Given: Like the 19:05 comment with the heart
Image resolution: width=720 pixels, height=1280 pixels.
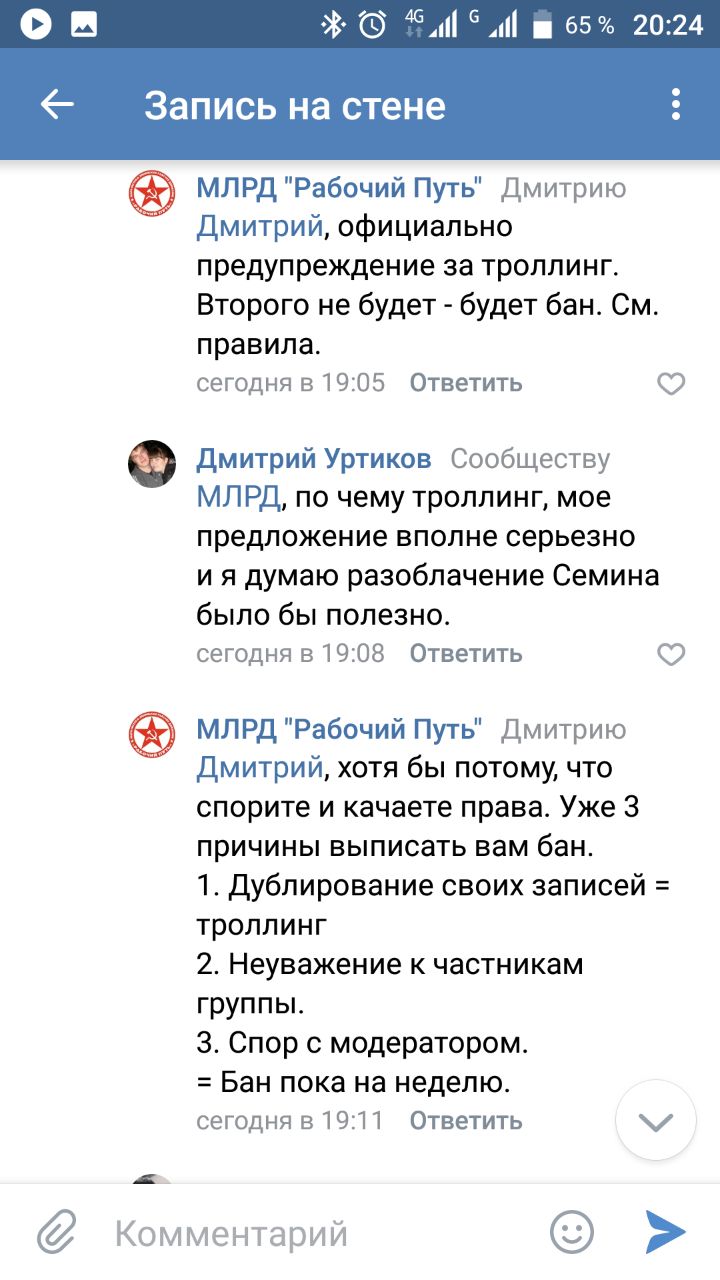Looking at the screenshot, I should pos(671,383).
